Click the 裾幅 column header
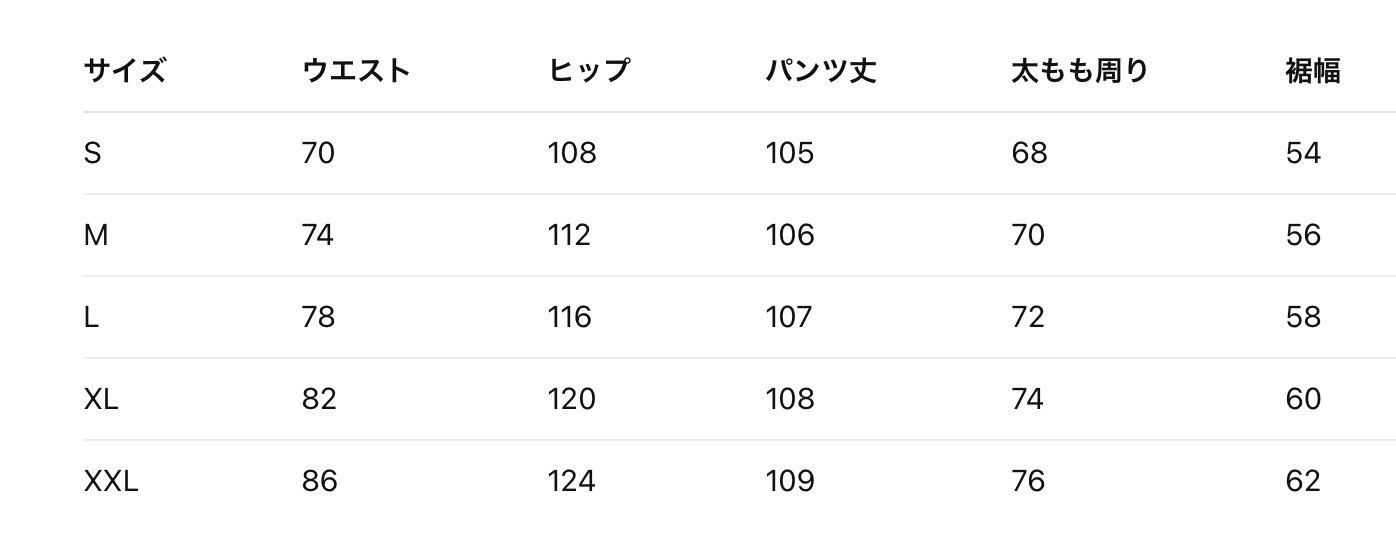 (x=1313, y=71)
